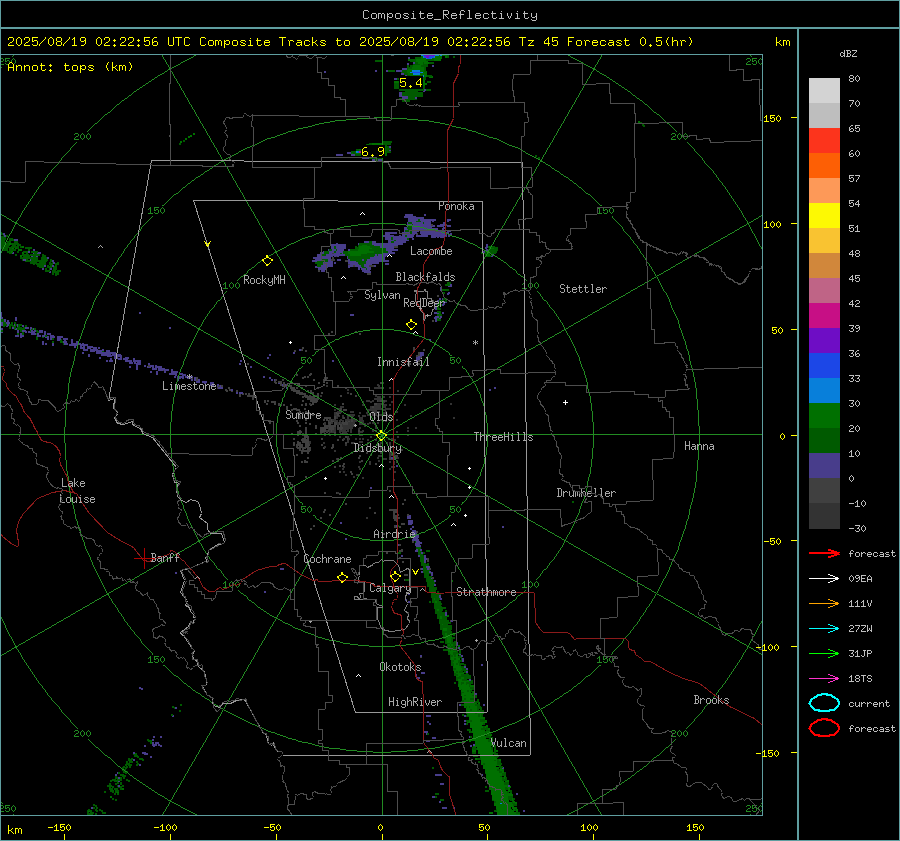Click the red forecast ellipse in the legend
900x841 pixels.
pos(824,728)
